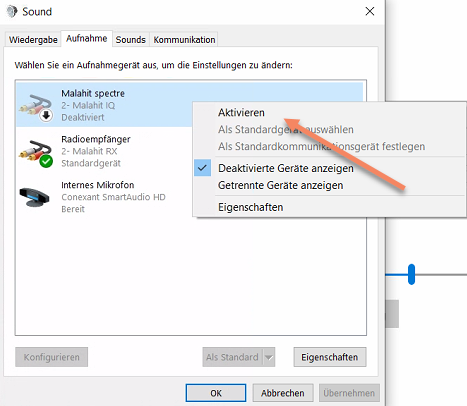This screenshot has width=467, height=406.
Task: Click the down-arrow disabled badge on Malahit spectre
Action: pos(46,116)
